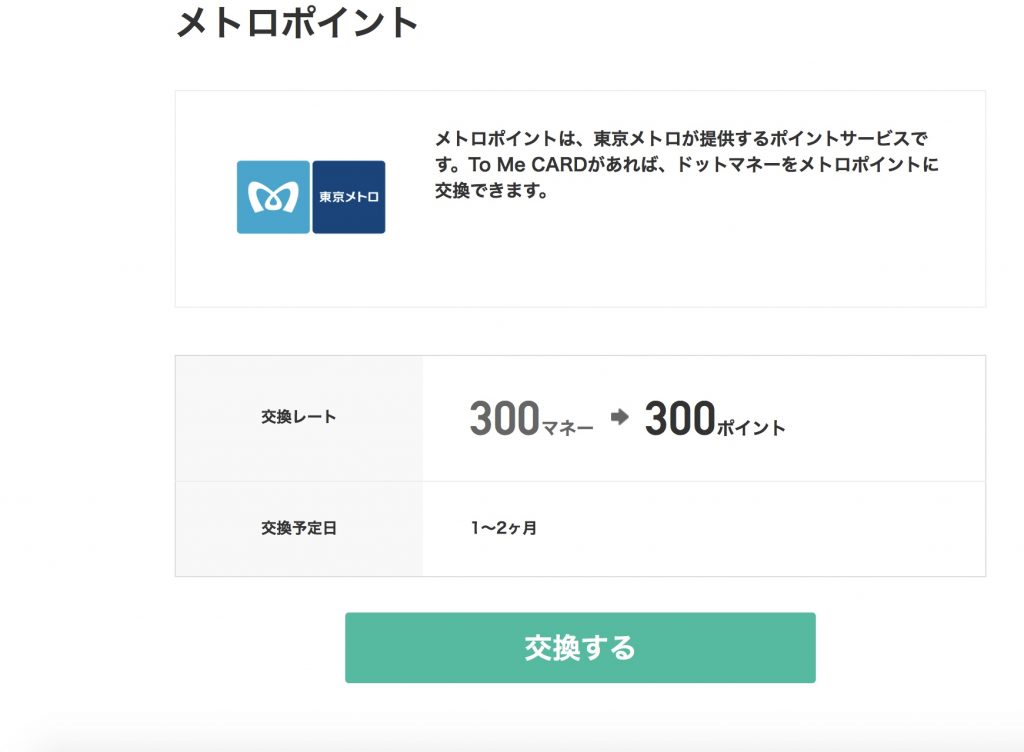Click the bold 300 ポイント amount

[x=715, y=418]
